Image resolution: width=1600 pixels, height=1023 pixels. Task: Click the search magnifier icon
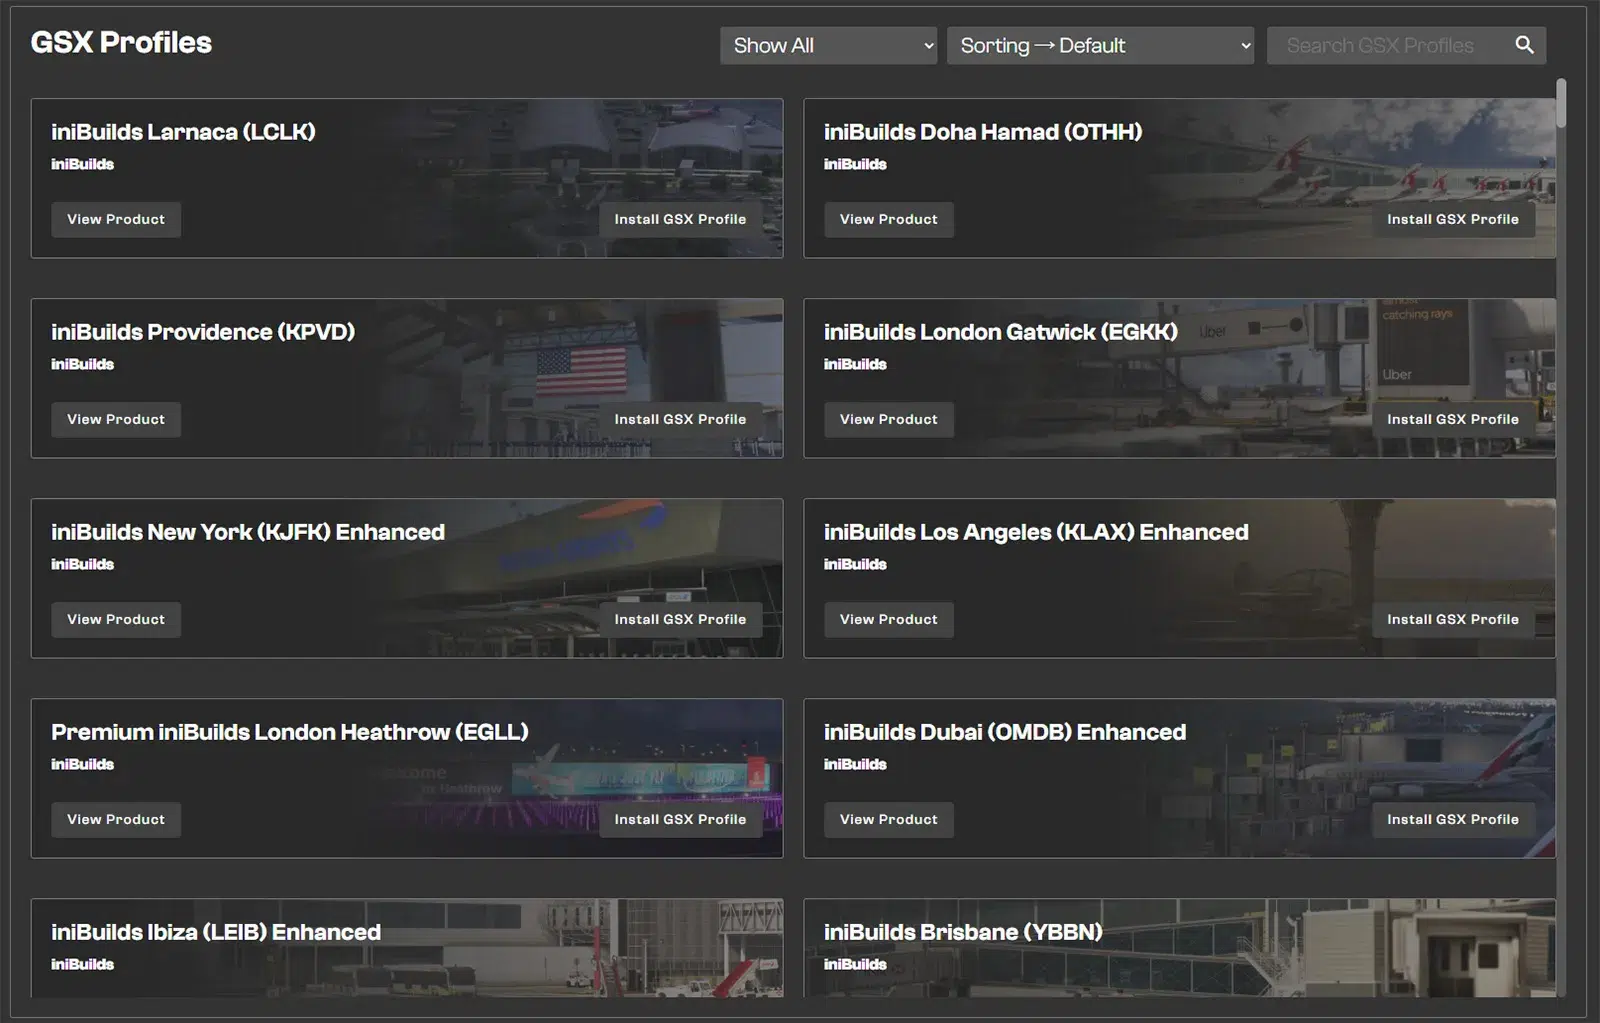1524,45
